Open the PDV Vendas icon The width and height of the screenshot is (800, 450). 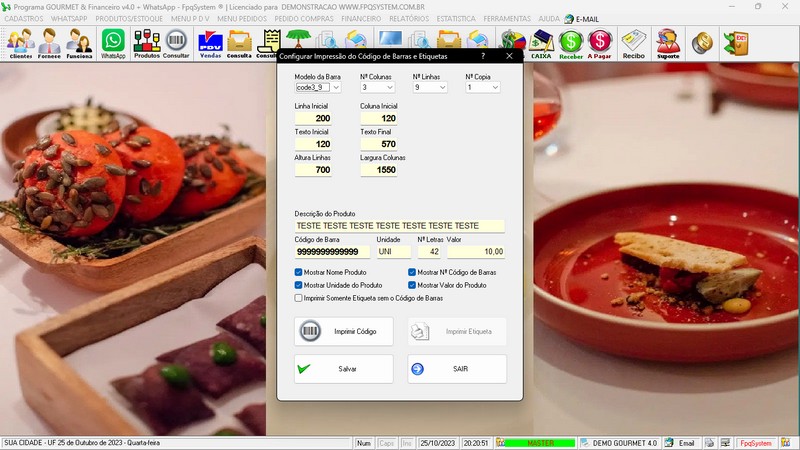210,43
